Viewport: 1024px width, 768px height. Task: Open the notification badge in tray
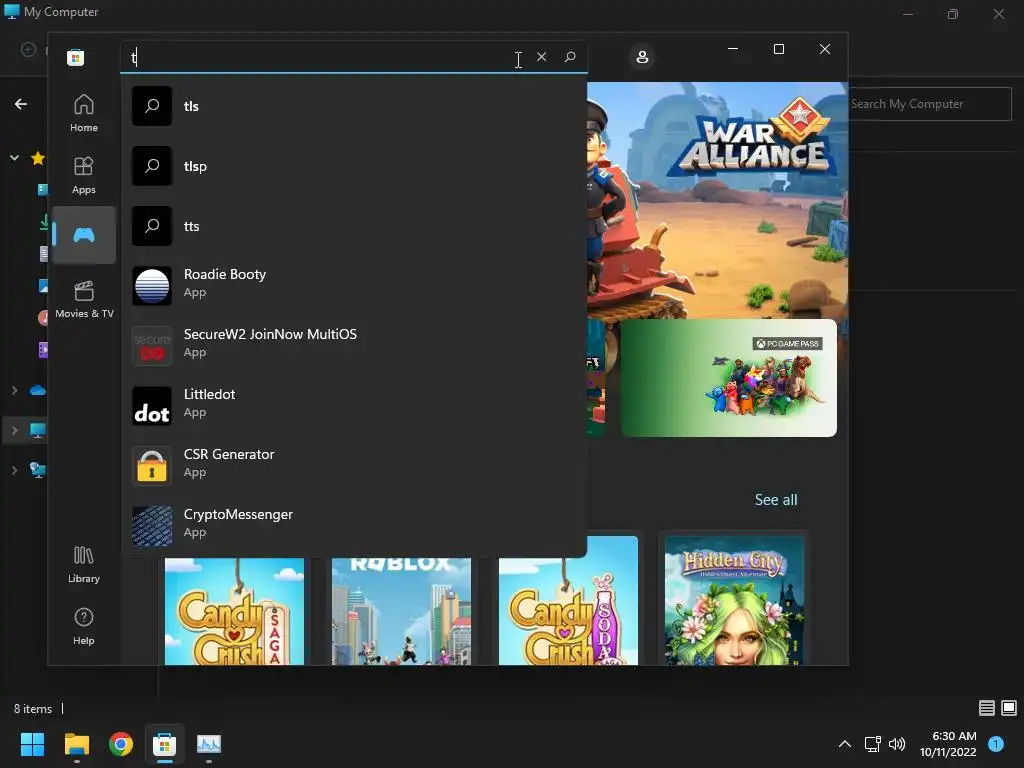pos(996,744)
